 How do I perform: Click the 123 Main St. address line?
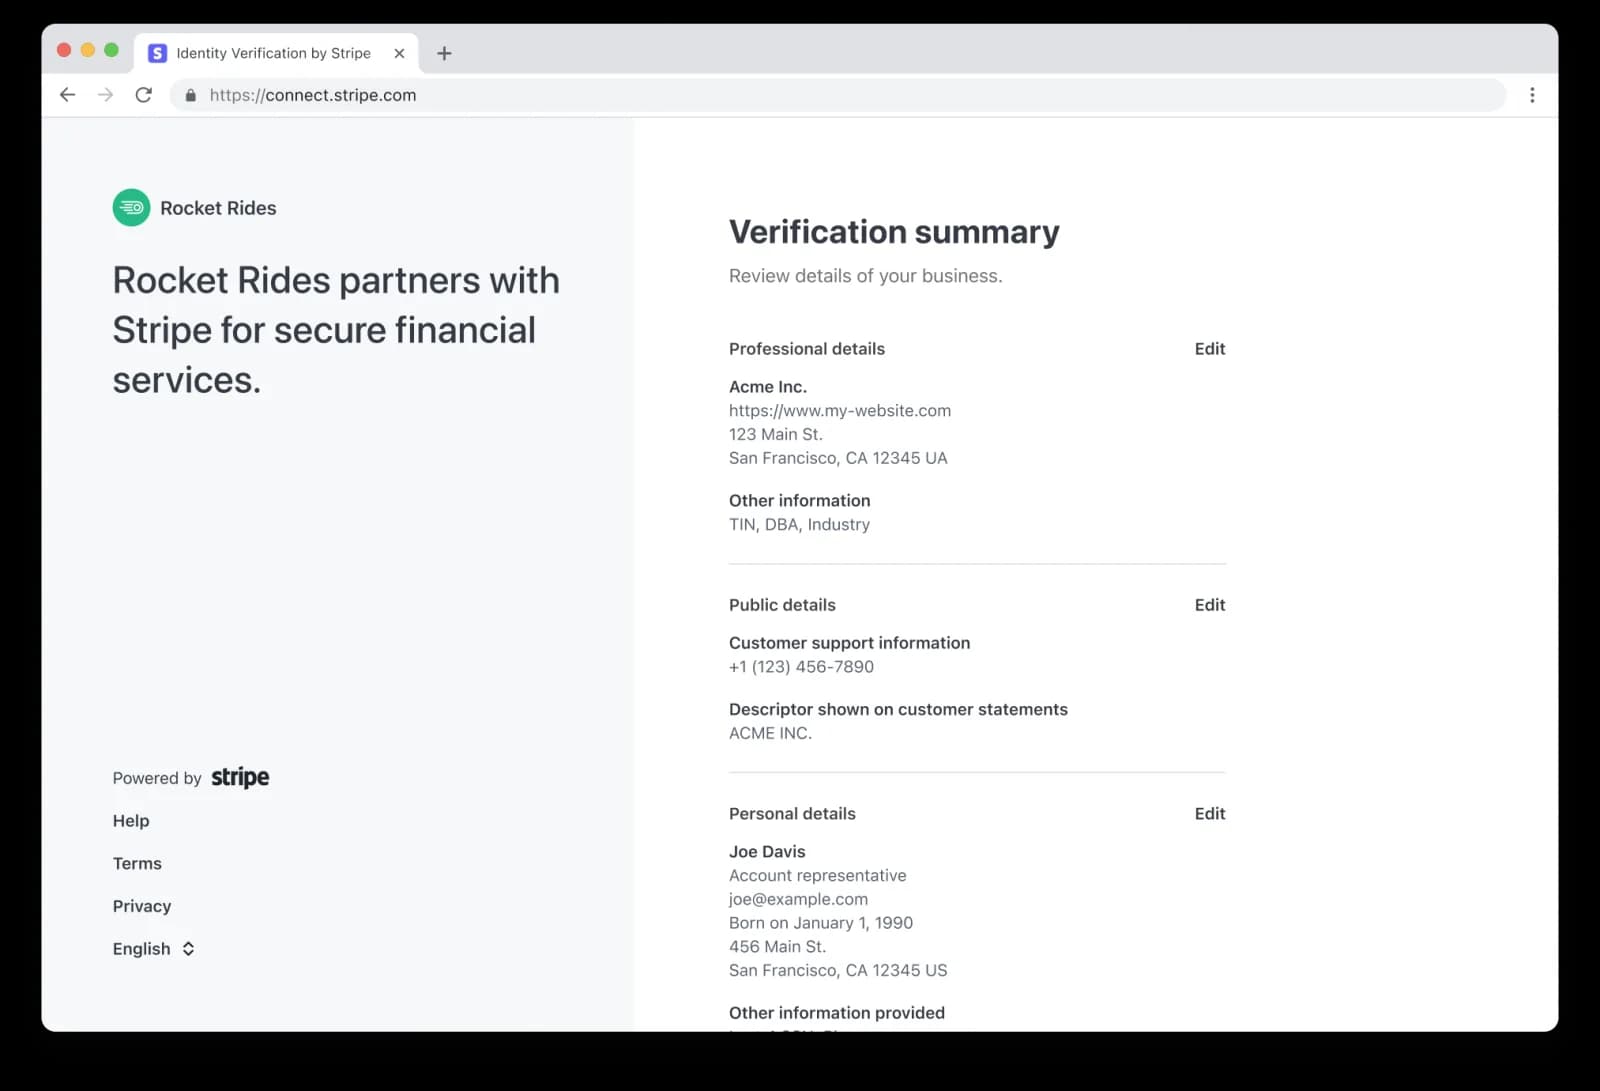776,435
